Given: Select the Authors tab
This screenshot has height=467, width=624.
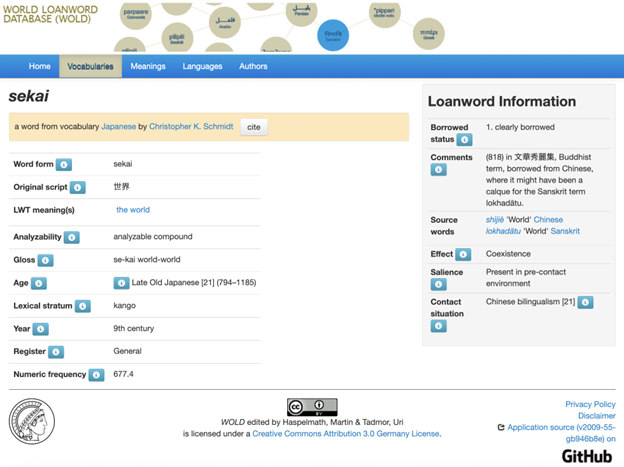Looking at the screenshot, I should coord(253,66).
